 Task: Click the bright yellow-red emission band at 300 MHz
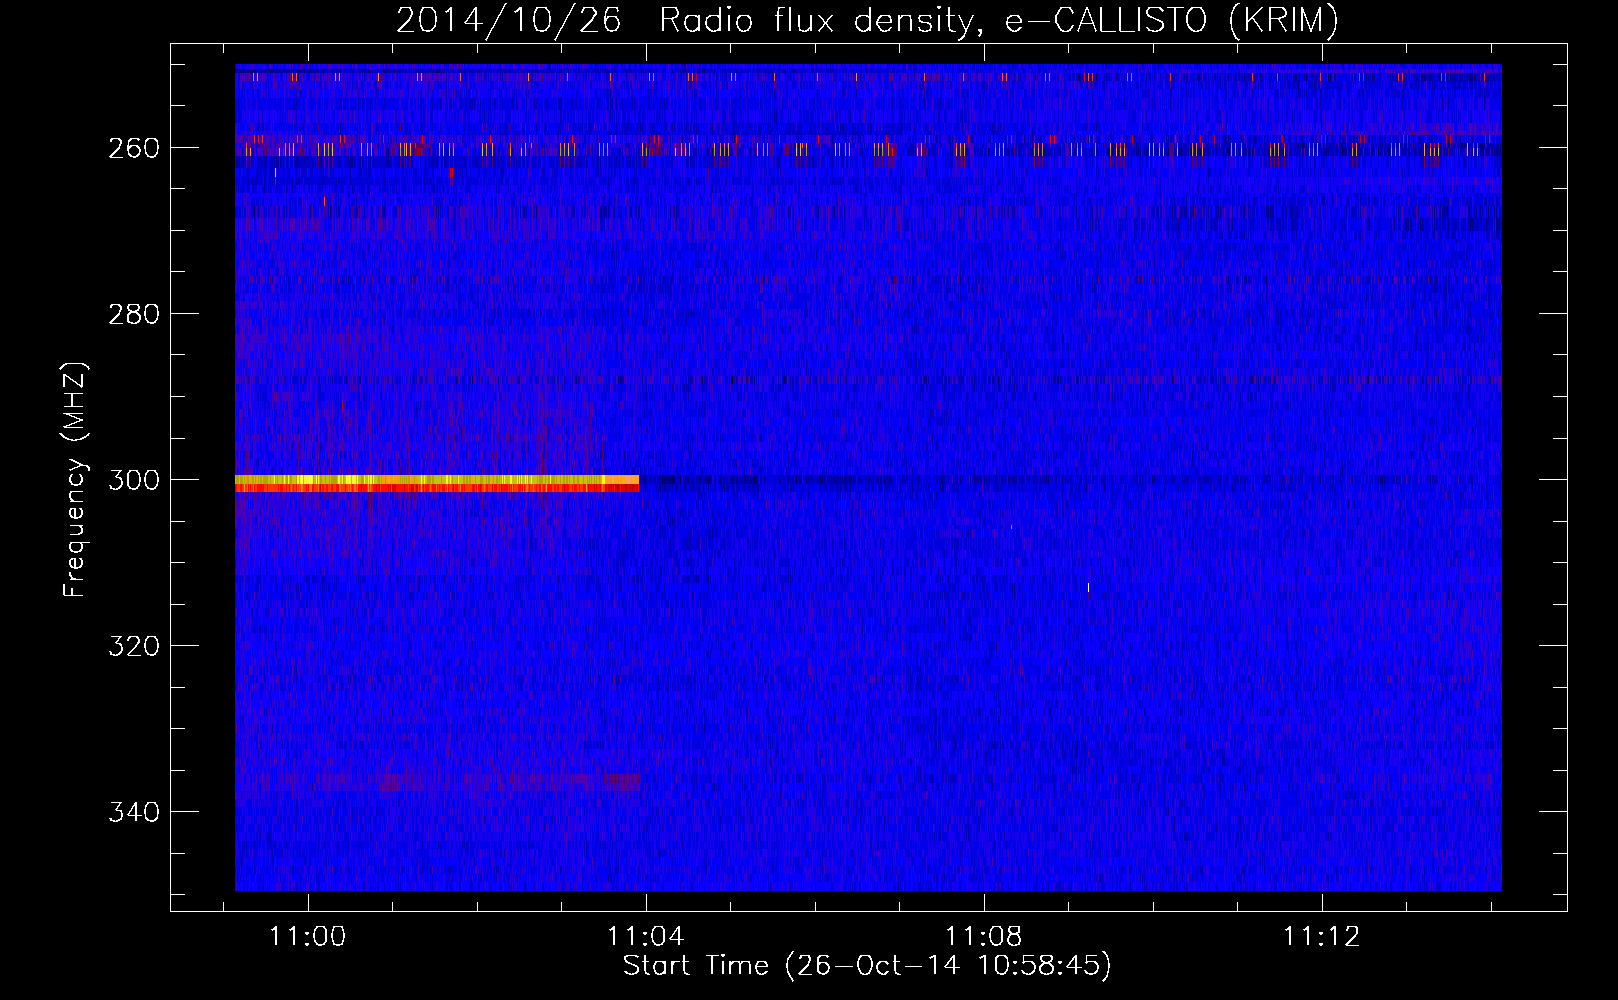437,483
